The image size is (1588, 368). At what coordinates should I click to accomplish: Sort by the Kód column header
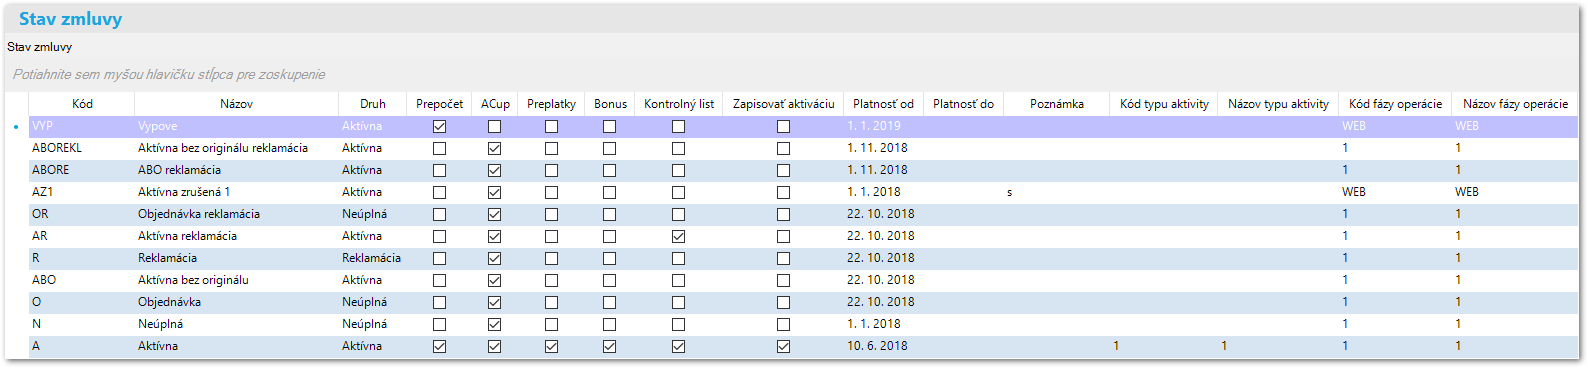82,104
